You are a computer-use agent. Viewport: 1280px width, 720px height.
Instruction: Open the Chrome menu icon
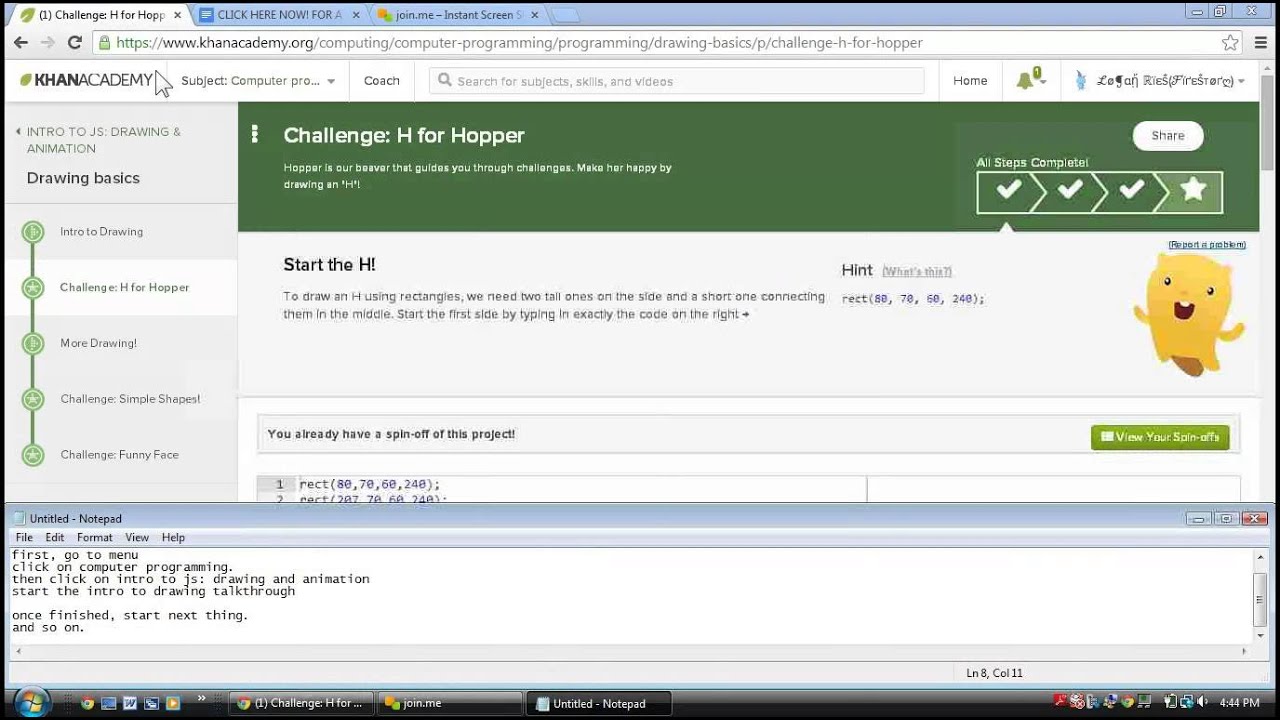(1259, 42)
